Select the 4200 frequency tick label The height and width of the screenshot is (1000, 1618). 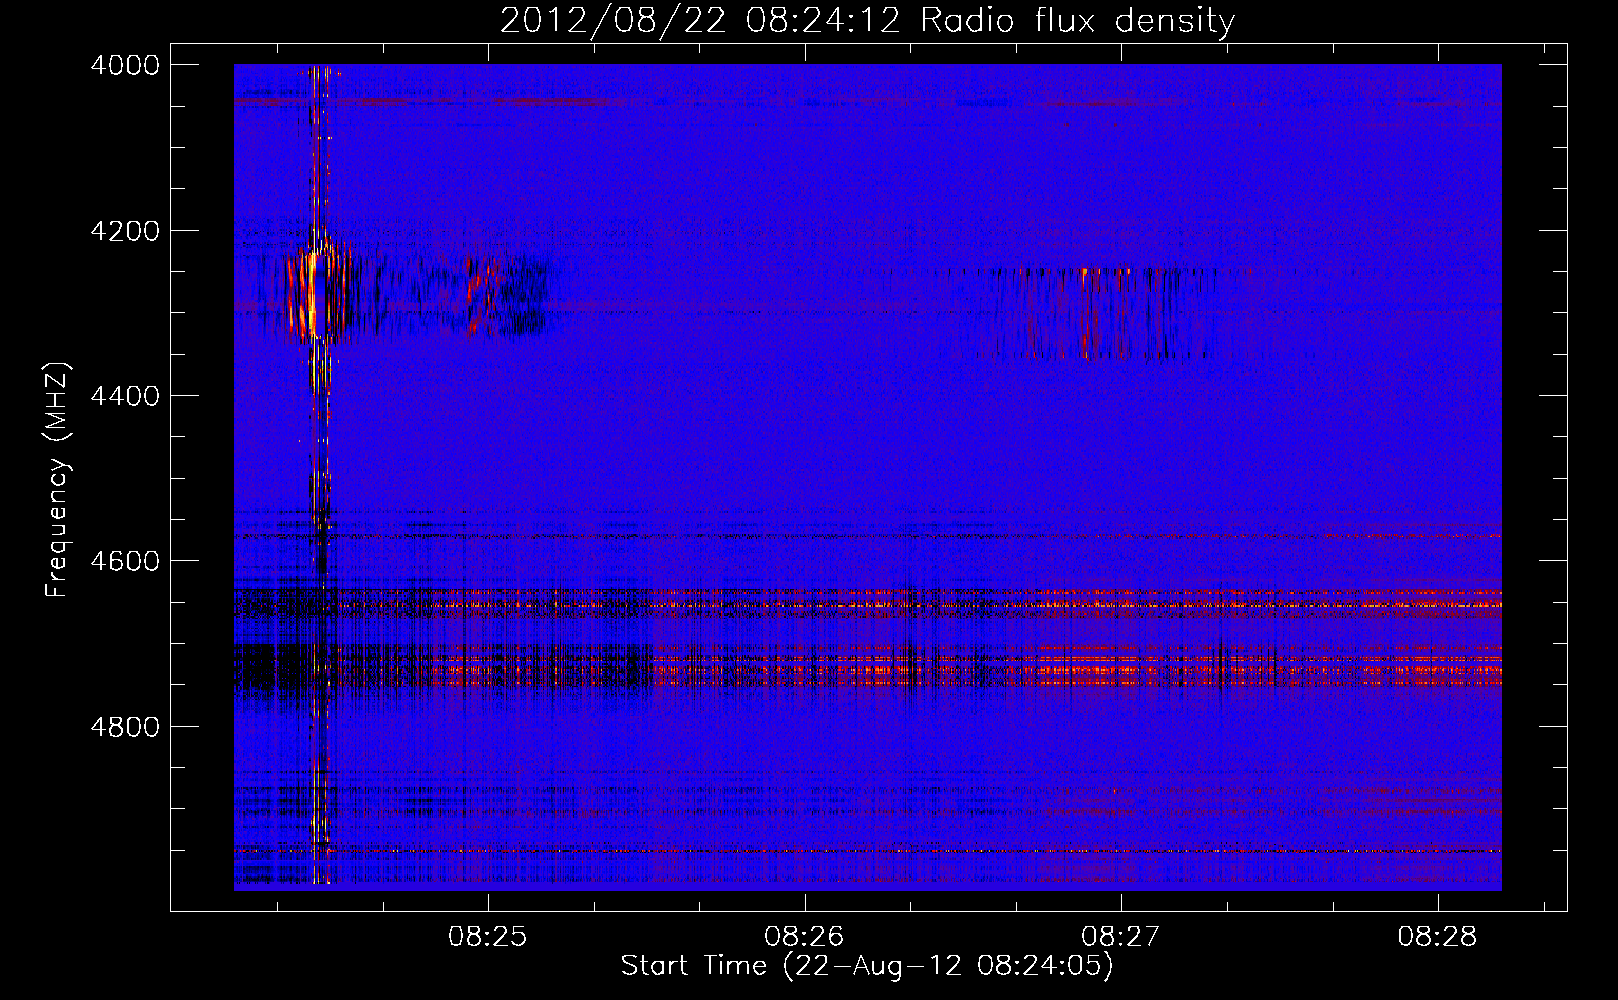pyautogui.click(x=125, y=231)
